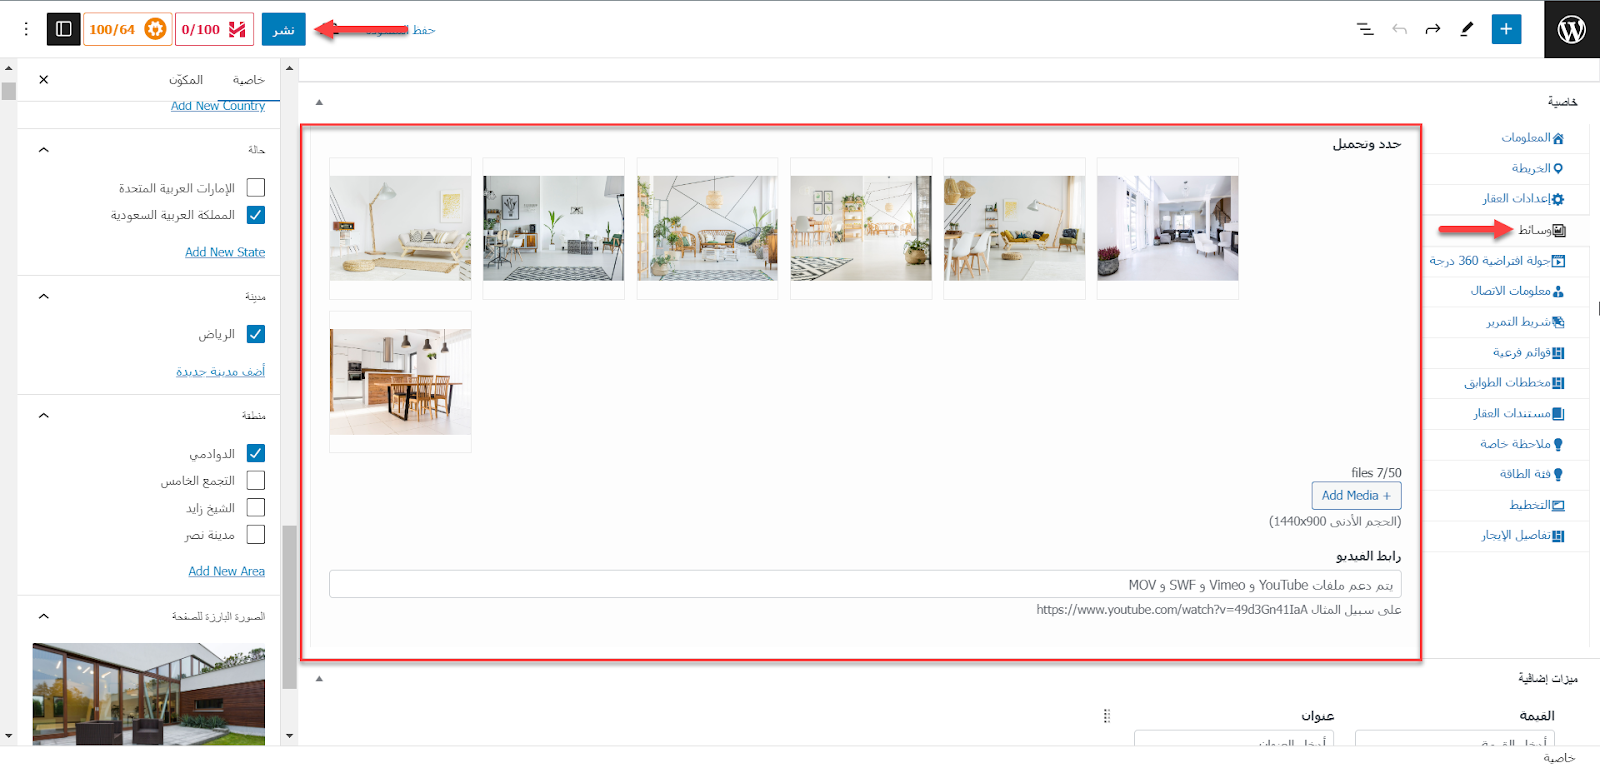Click the undo arrow in the top toolbar
Viewport: 1600px width, 768px height.
click(1399, 29)
